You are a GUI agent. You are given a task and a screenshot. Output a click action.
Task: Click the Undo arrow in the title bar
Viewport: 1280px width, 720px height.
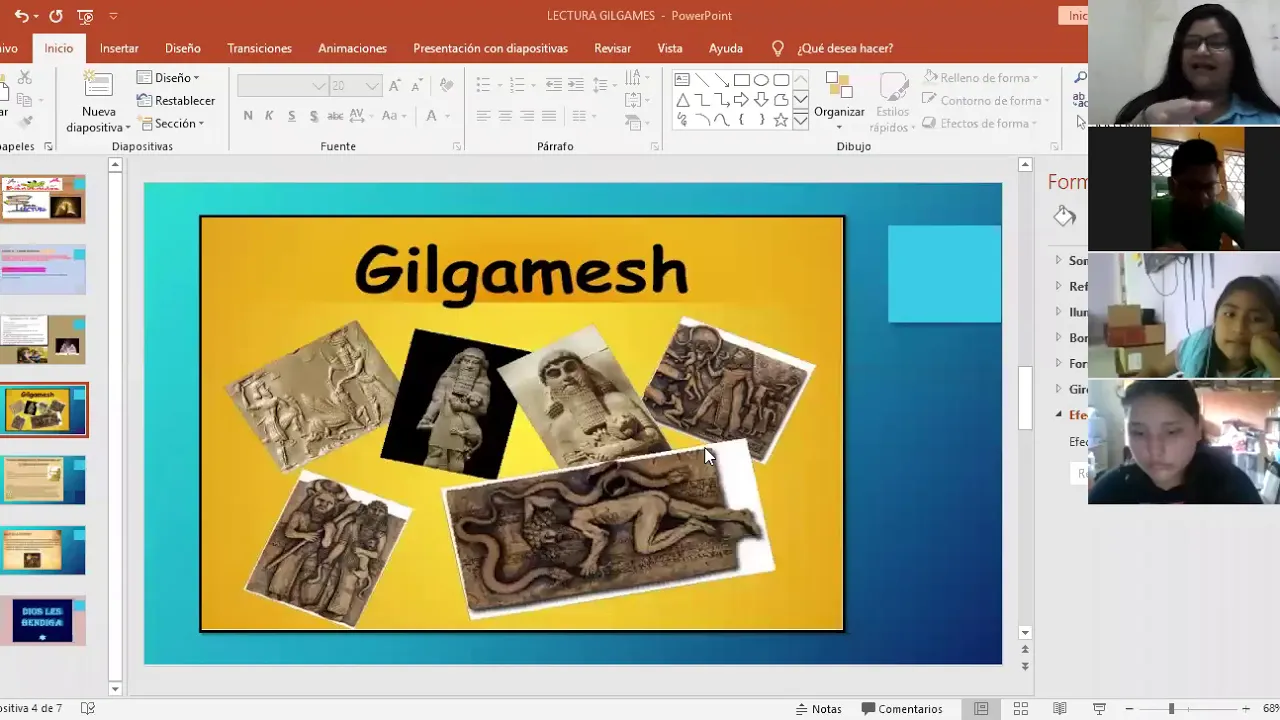(20, 16)
